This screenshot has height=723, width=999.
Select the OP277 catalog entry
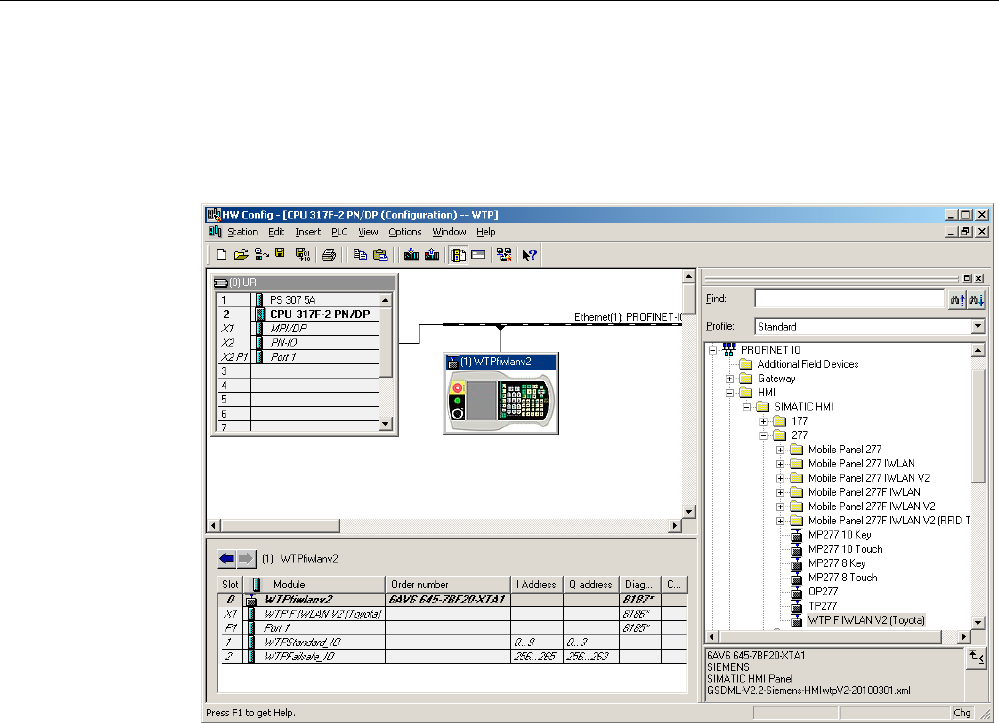(x=823, y=591)
